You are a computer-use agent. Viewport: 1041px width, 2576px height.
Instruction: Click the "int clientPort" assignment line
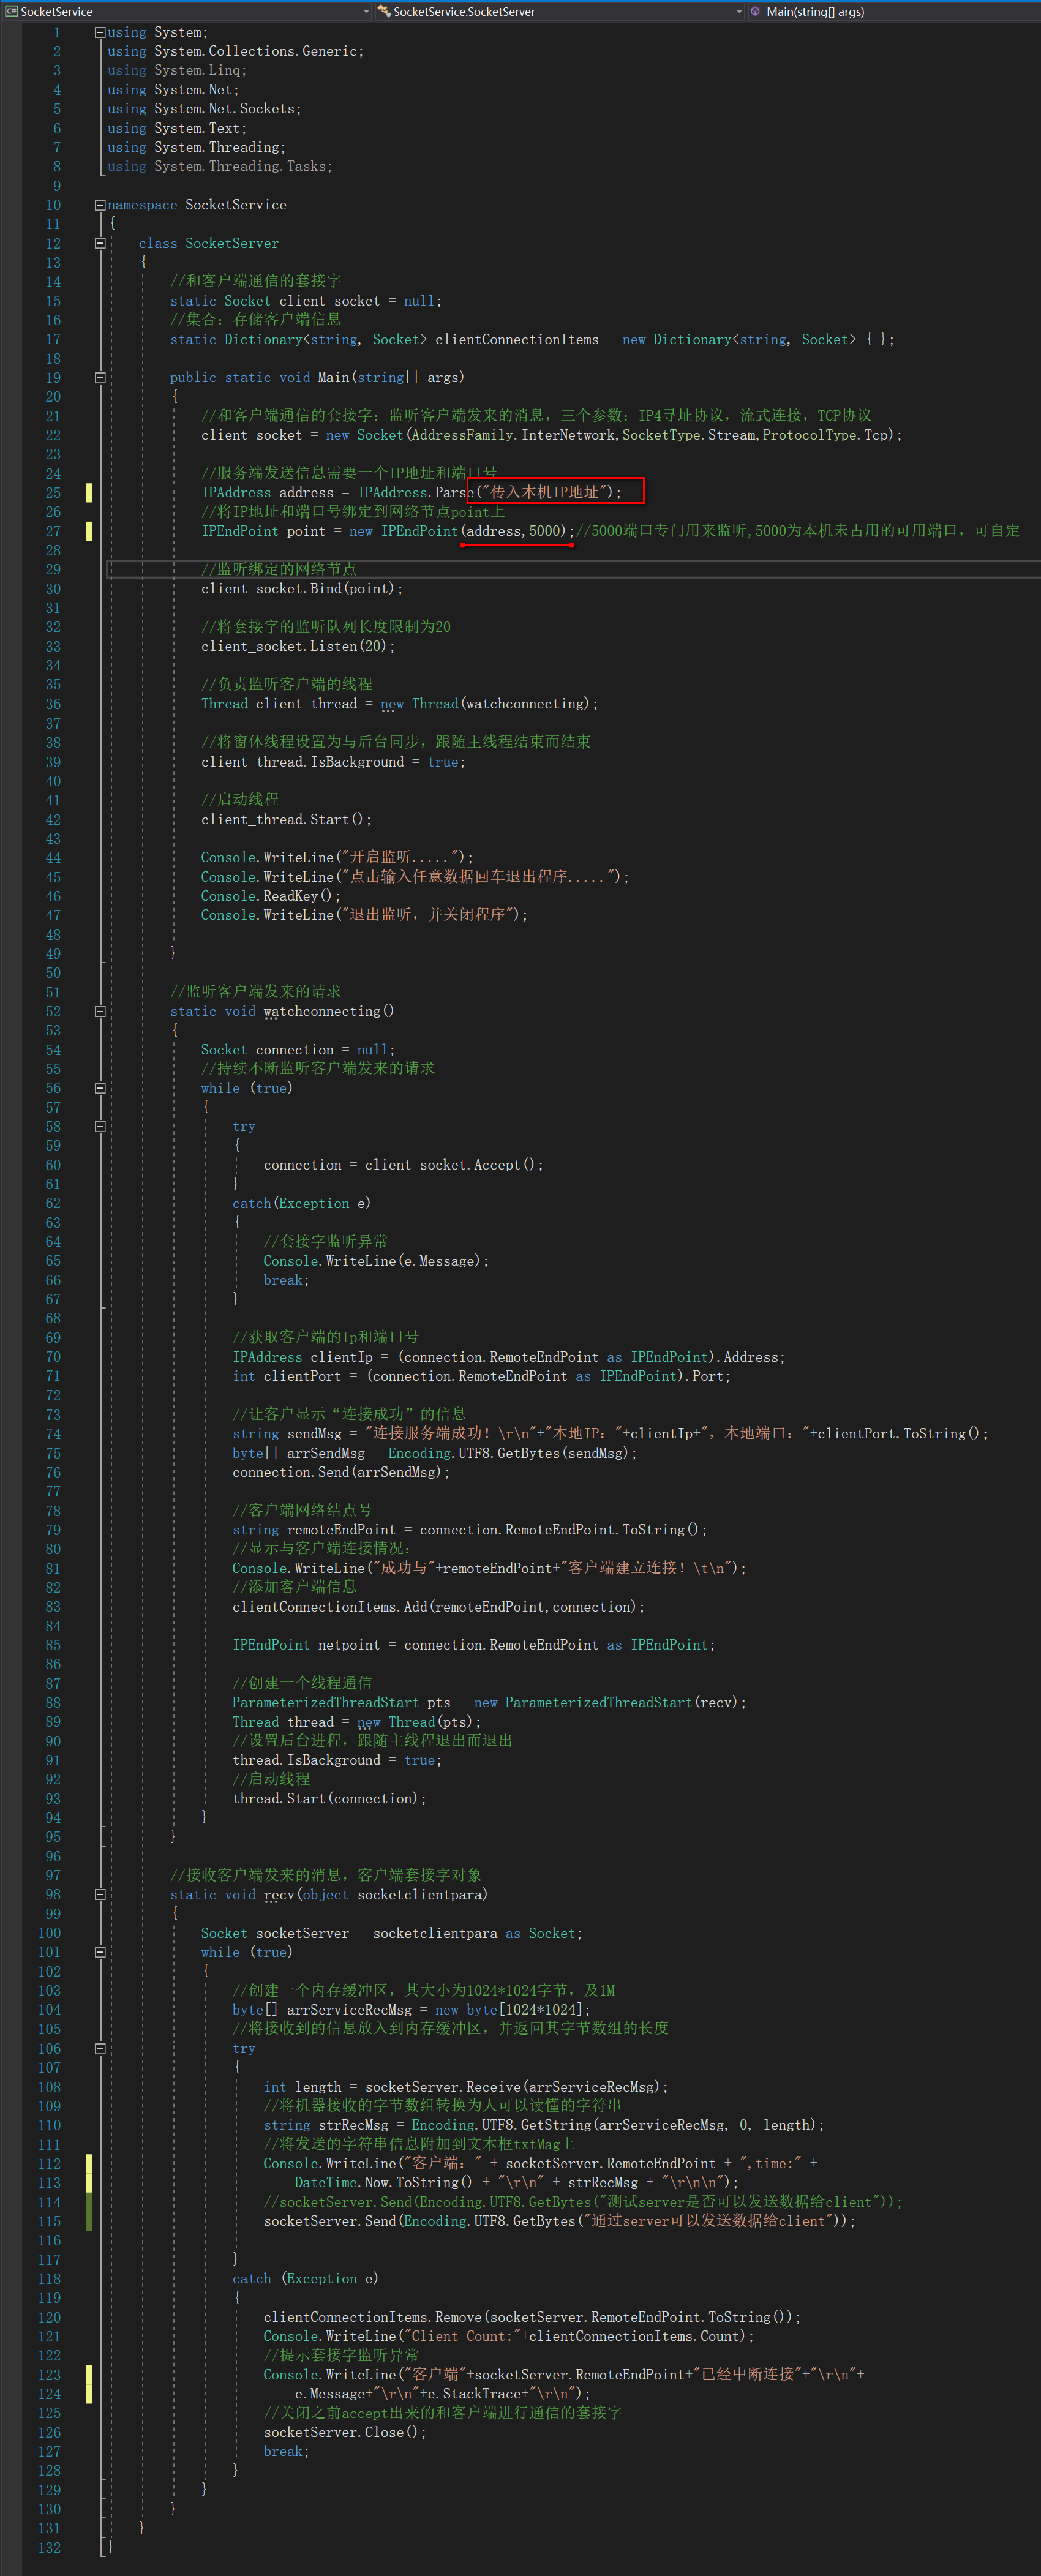(482, 1376)
